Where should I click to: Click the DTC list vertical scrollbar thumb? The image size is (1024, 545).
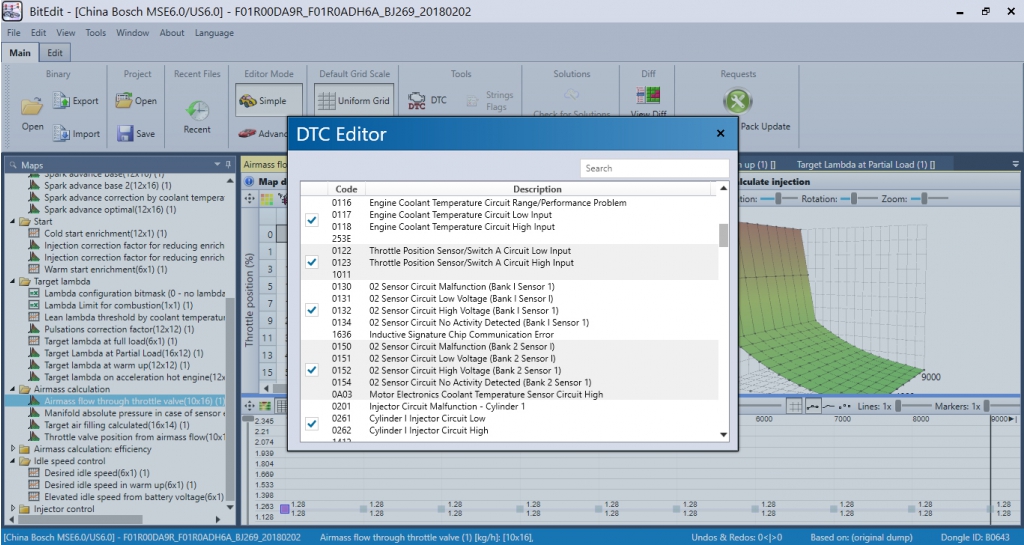tap(723, 235)
